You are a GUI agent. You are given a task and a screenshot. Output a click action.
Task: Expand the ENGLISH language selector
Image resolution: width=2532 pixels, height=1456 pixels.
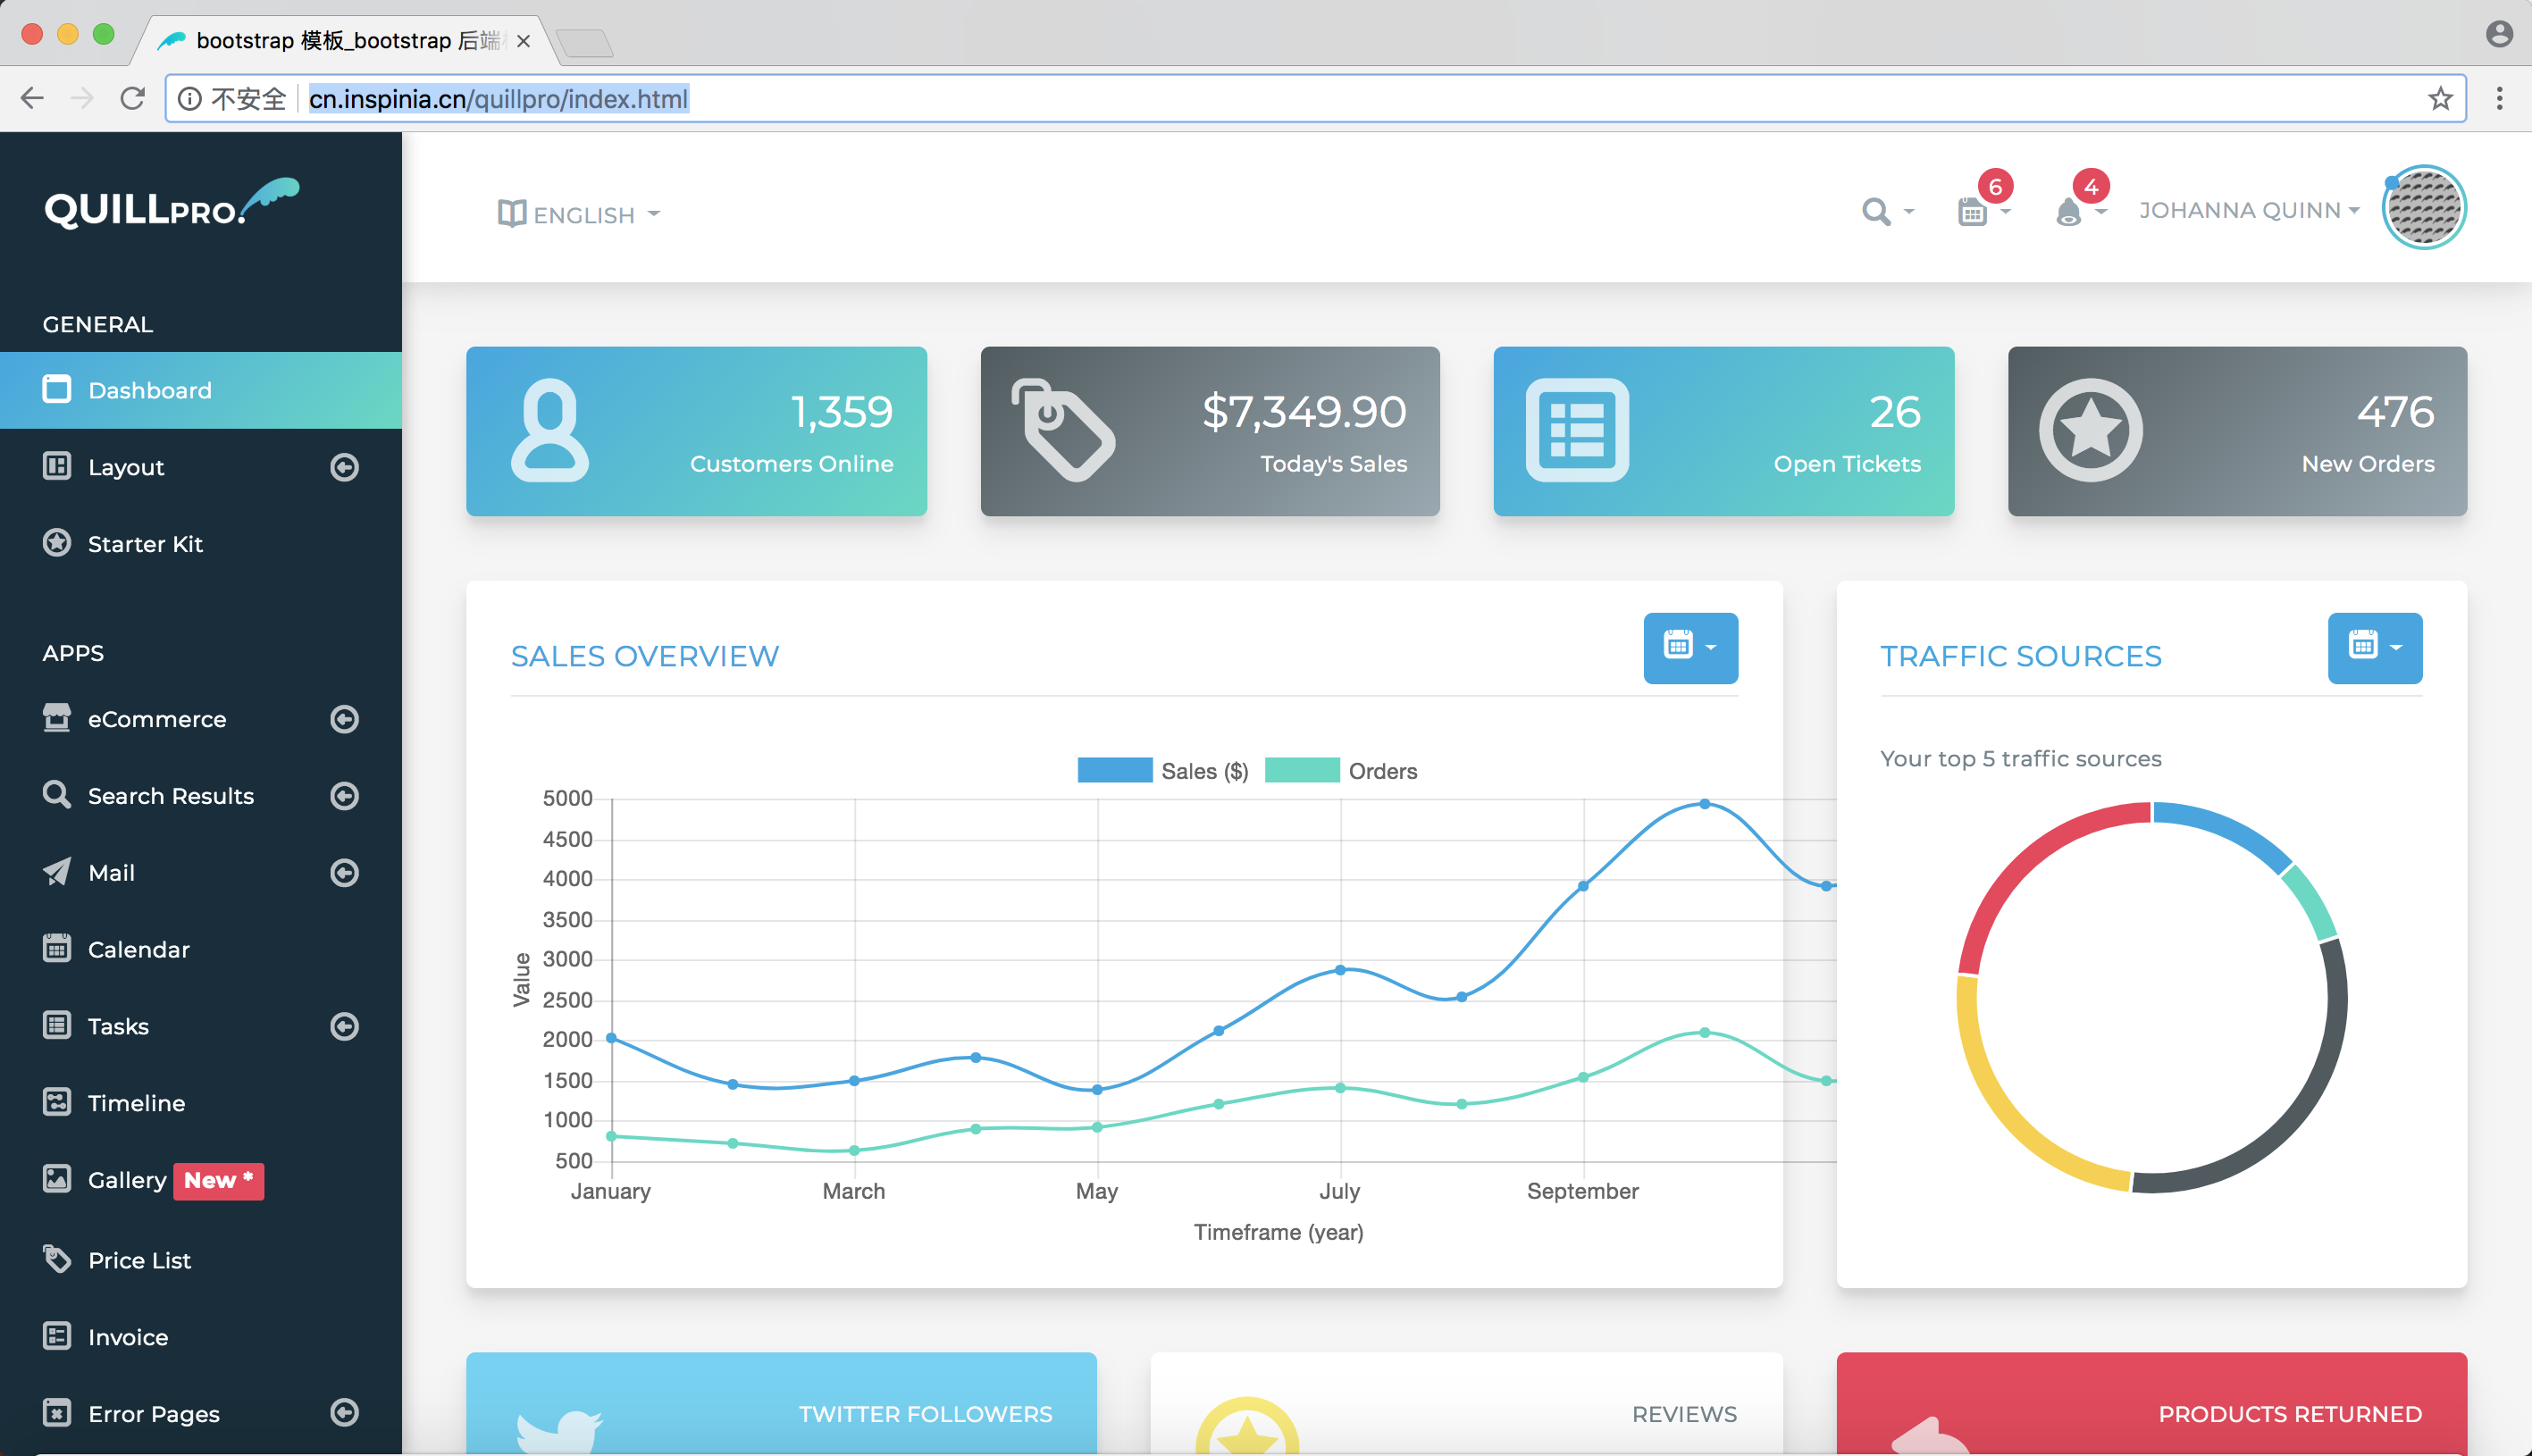581,213
